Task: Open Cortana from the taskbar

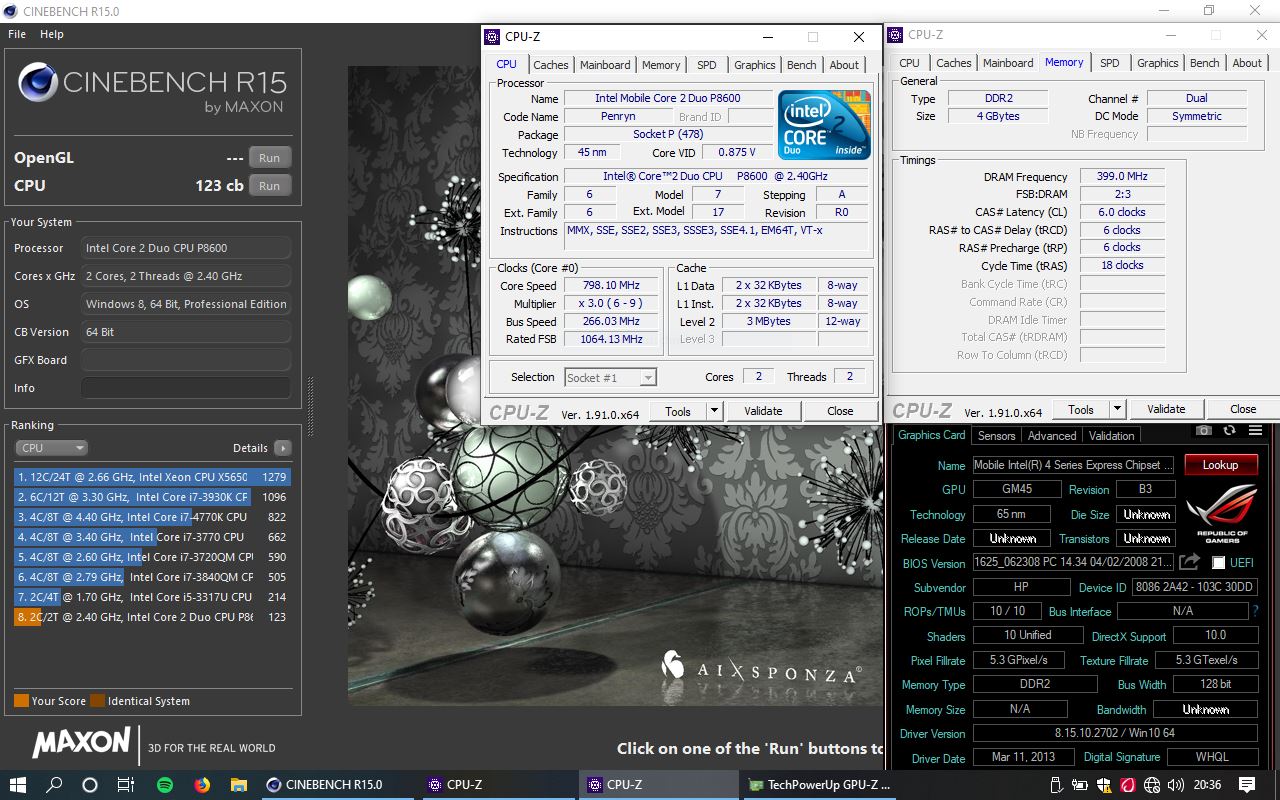Action: pyautogui.click(x=90, y=785)
